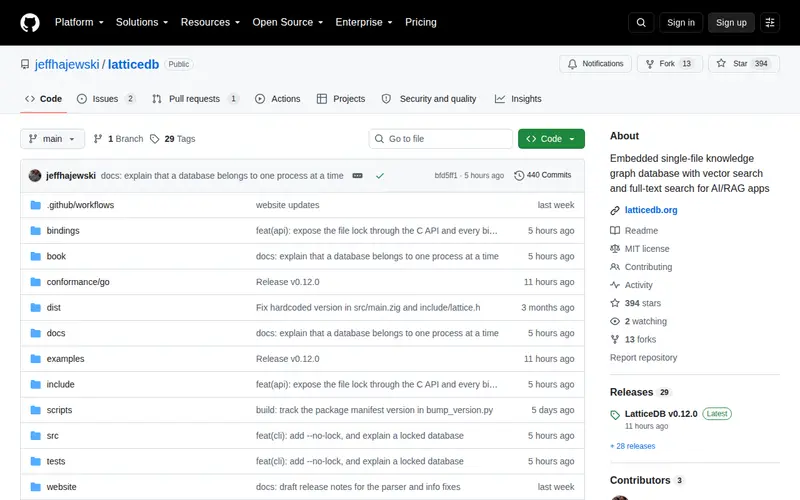Click the folder icon for bindings
This screenshot has width=800, height=500.
point(35,231)
